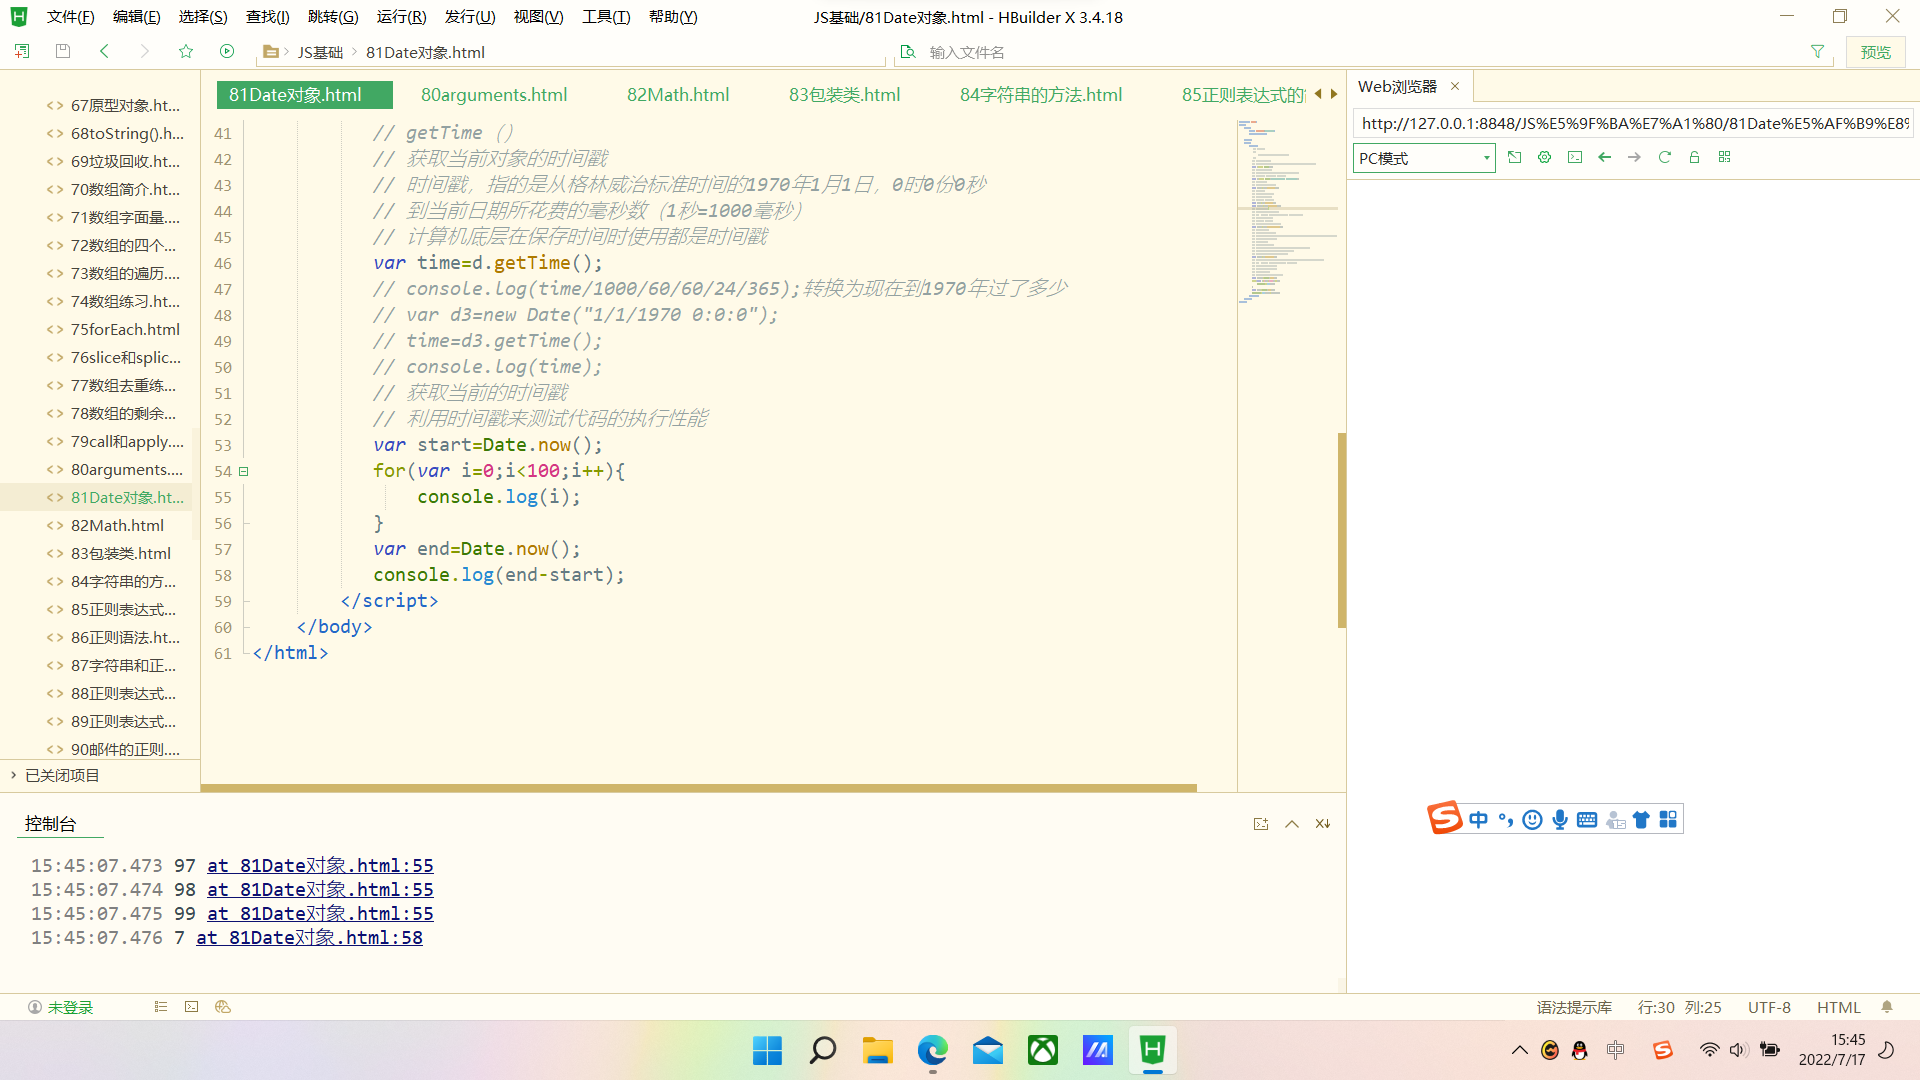Viewport: 1920px width, 1080px height.
Task: Clear the console with the clear icon
Action: pyautogui.click(x=1322, y=823)
